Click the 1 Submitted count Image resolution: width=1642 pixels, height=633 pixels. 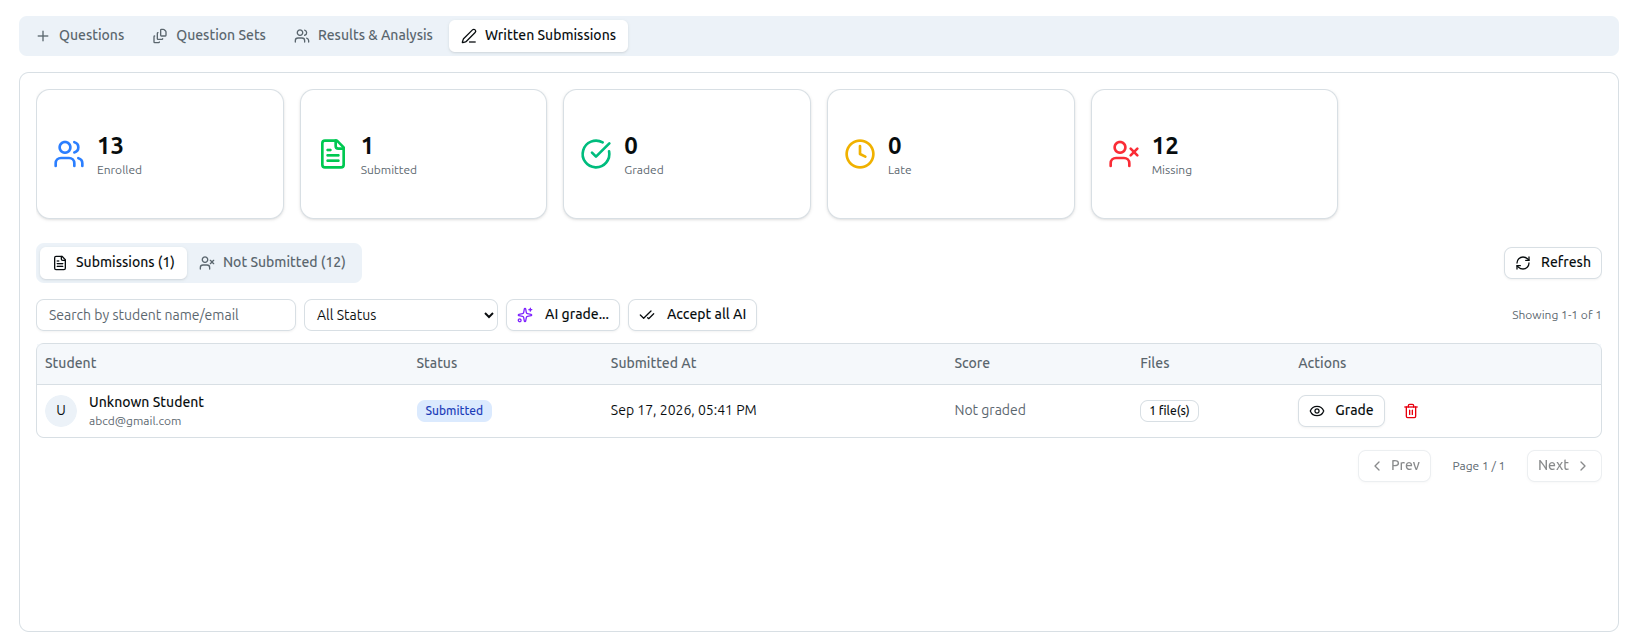367,146
